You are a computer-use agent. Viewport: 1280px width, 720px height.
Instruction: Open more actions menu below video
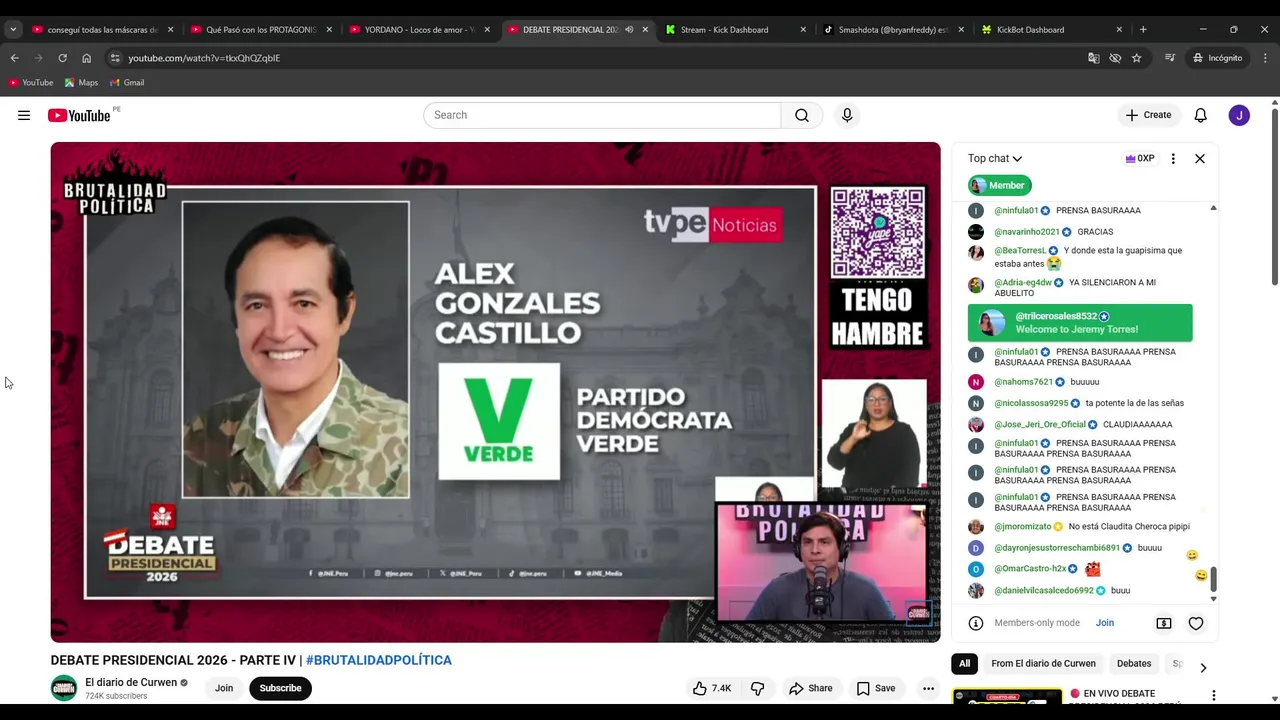coord(928,688)
